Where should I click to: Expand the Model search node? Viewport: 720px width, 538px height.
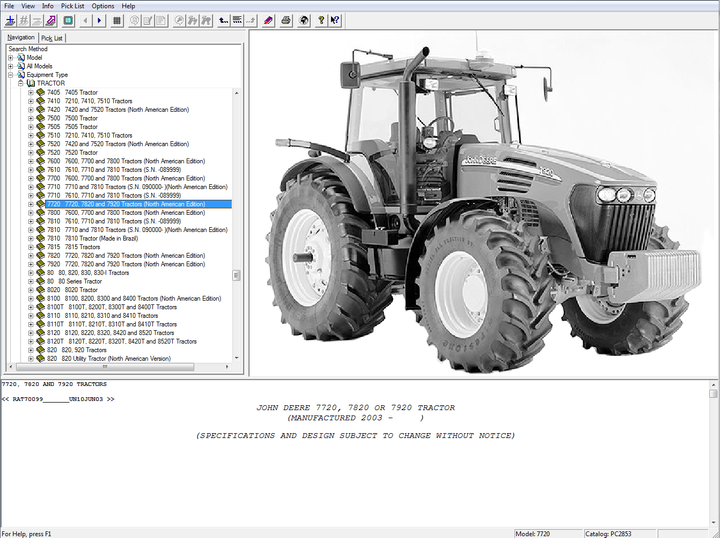(11, 57)
